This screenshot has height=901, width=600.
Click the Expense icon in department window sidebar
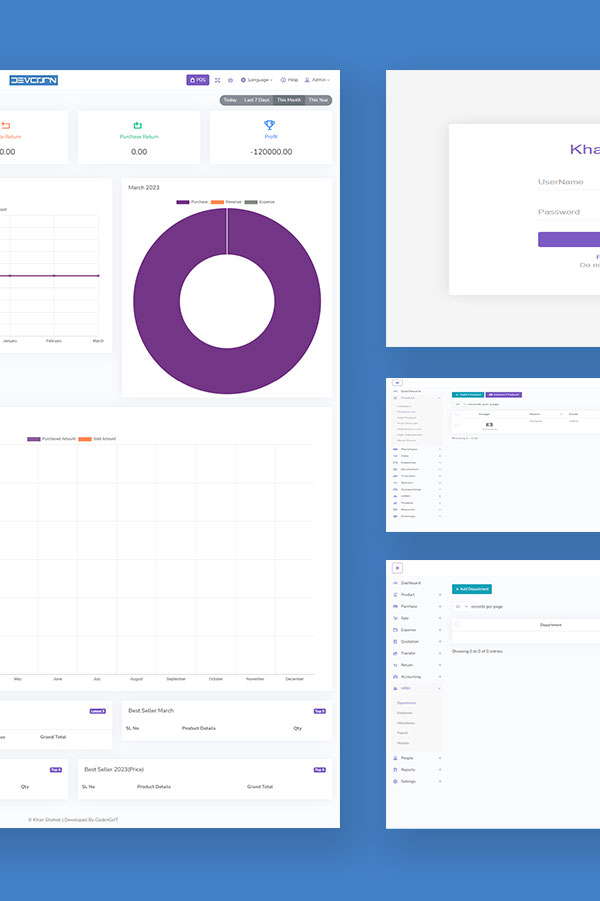[395, 630]
